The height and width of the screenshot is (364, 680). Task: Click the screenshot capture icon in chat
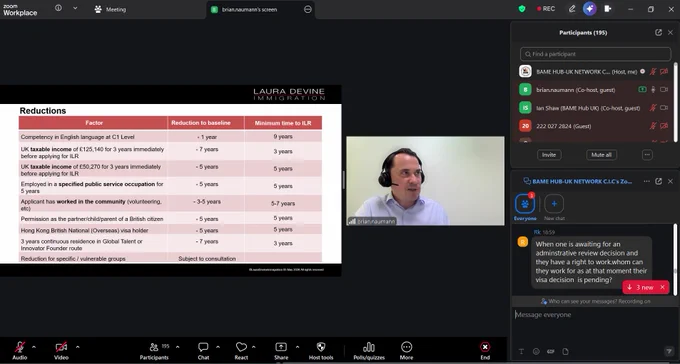(x=551, y=351)
